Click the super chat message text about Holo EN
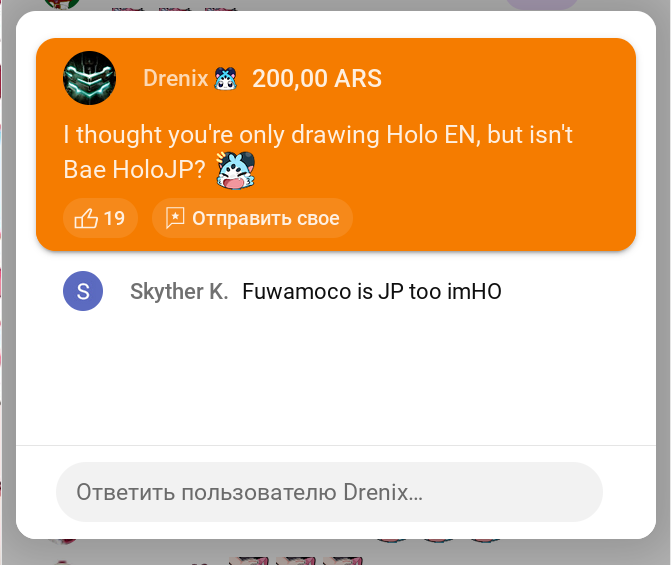Viewport: 671px width, 565px height. (x=318, y=152)
